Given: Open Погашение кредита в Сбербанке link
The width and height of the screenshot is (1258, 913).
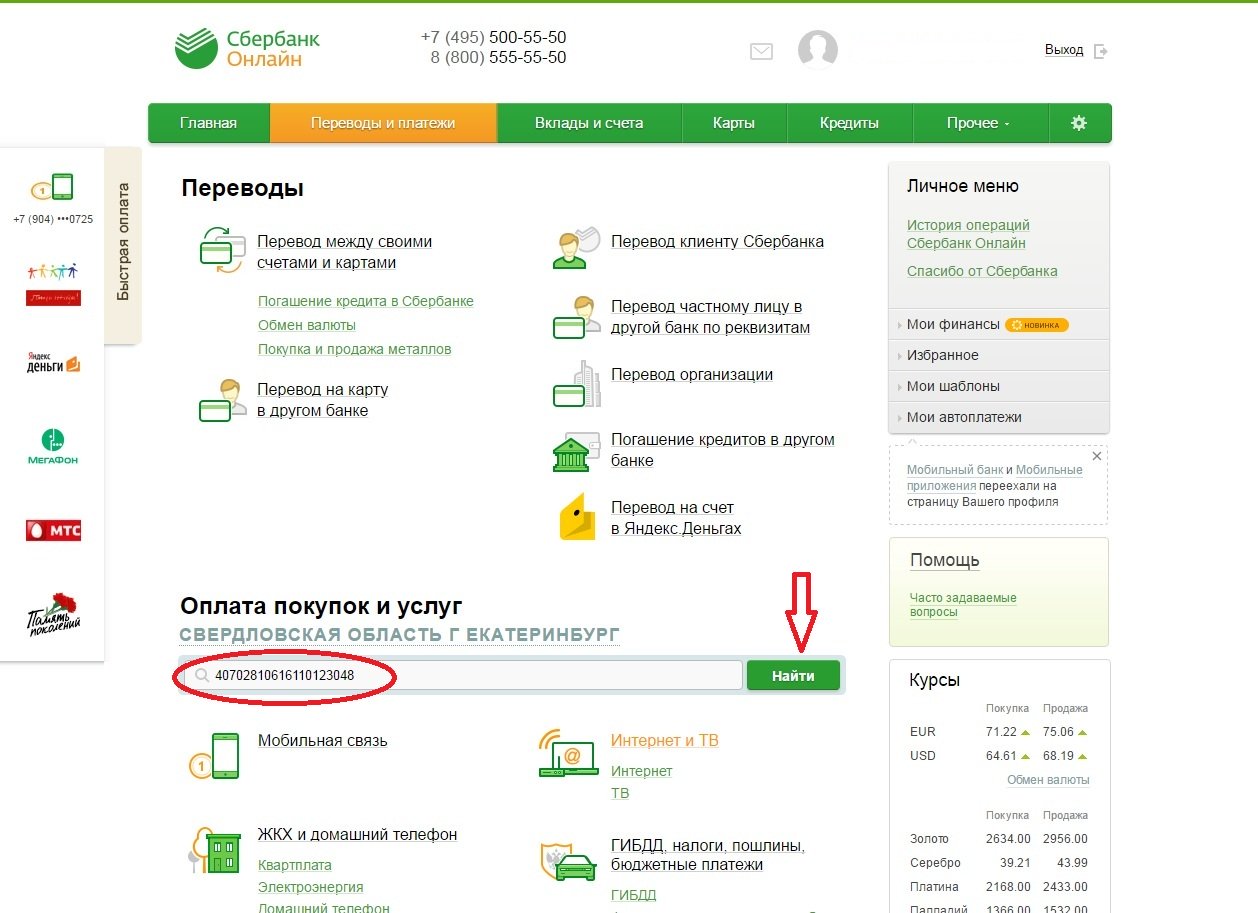Looking at the screenshot, I should (366, 301).
